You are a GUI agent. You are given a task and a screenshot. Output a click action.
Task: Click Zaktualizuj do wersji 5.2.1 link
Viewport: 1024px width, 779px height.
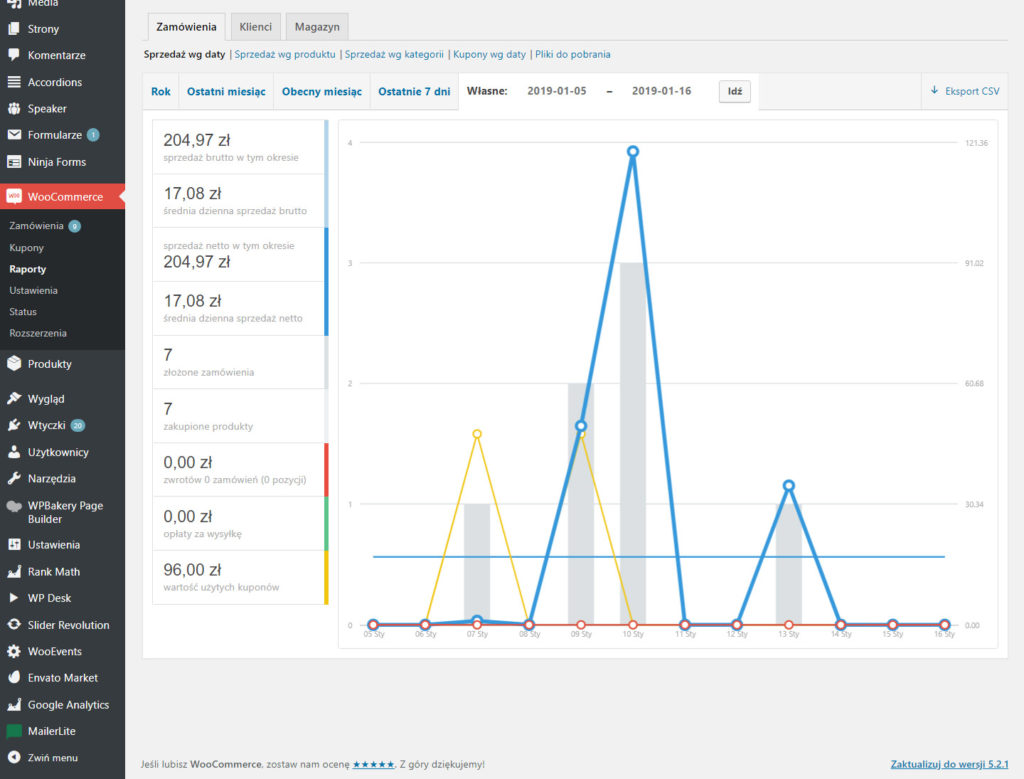(950, 765)
